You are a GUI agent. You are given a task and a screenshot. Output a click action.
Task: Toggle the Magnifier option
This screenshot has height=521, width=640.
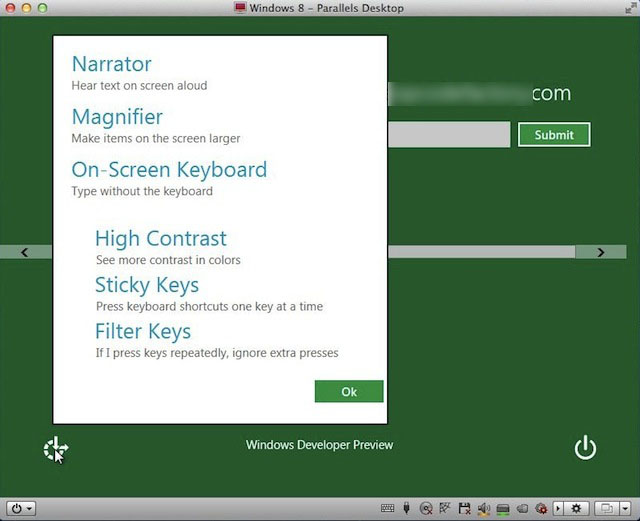(117, 117)
